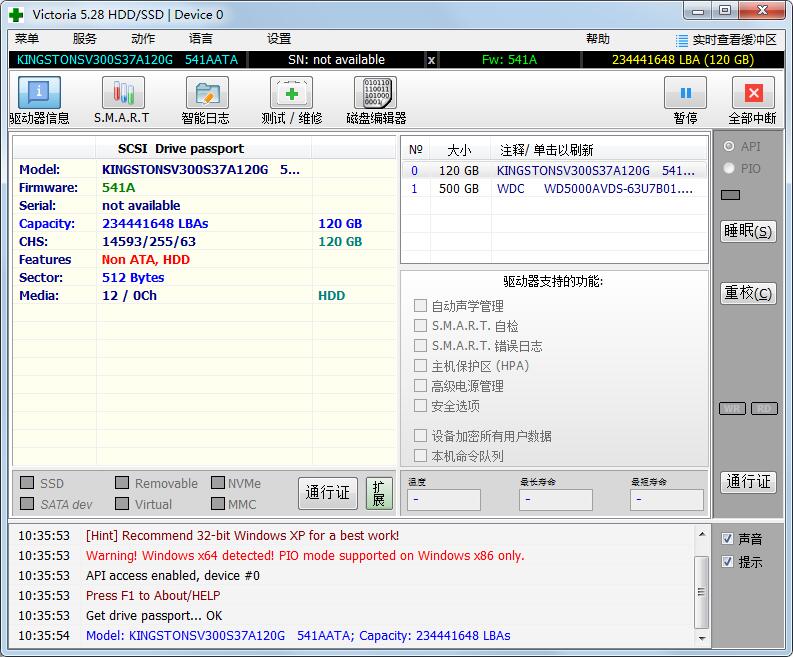Uncheck the 提示 hints checkbox
The height and width of the screenshot is (657, 793).
coord(727,562)
